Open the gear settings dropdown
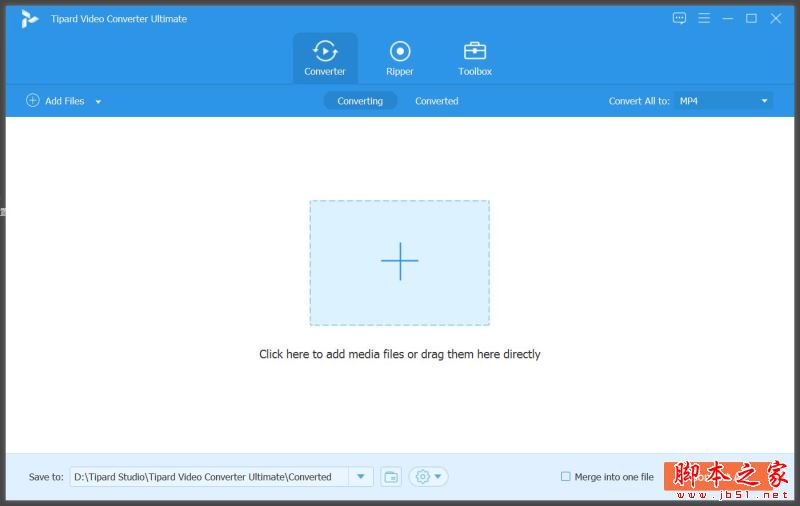The width and height of the screenshot is (800, 506). 428,477
